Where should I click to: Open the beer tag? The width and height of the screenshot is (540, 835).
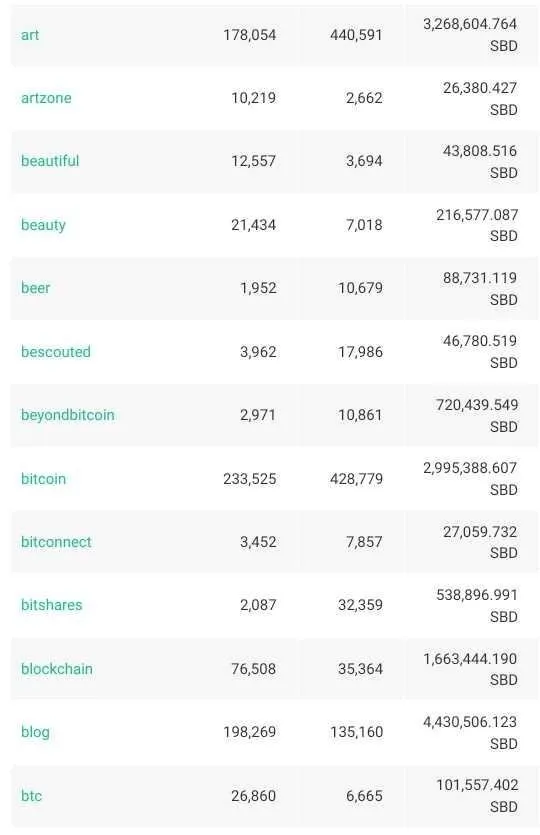[36, 288]
